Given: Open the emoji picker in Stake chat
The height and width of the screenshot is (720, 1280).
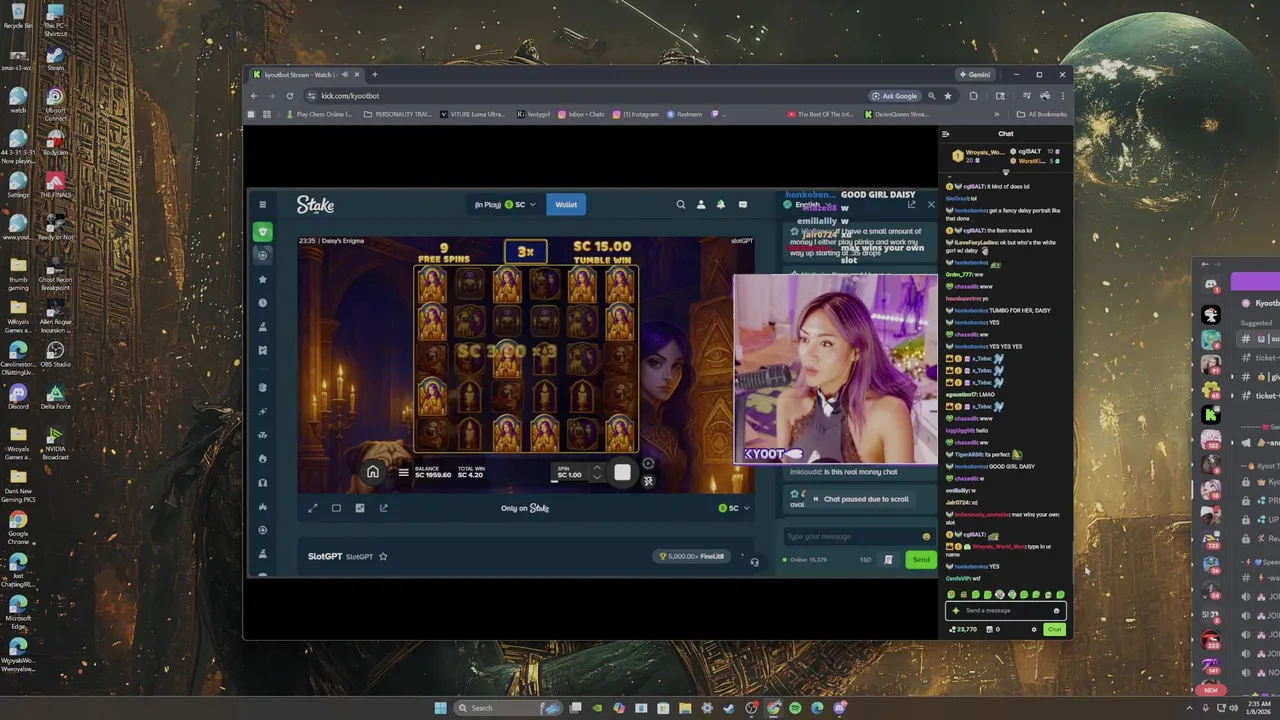Looking at the screenshot, I should 926,537.
